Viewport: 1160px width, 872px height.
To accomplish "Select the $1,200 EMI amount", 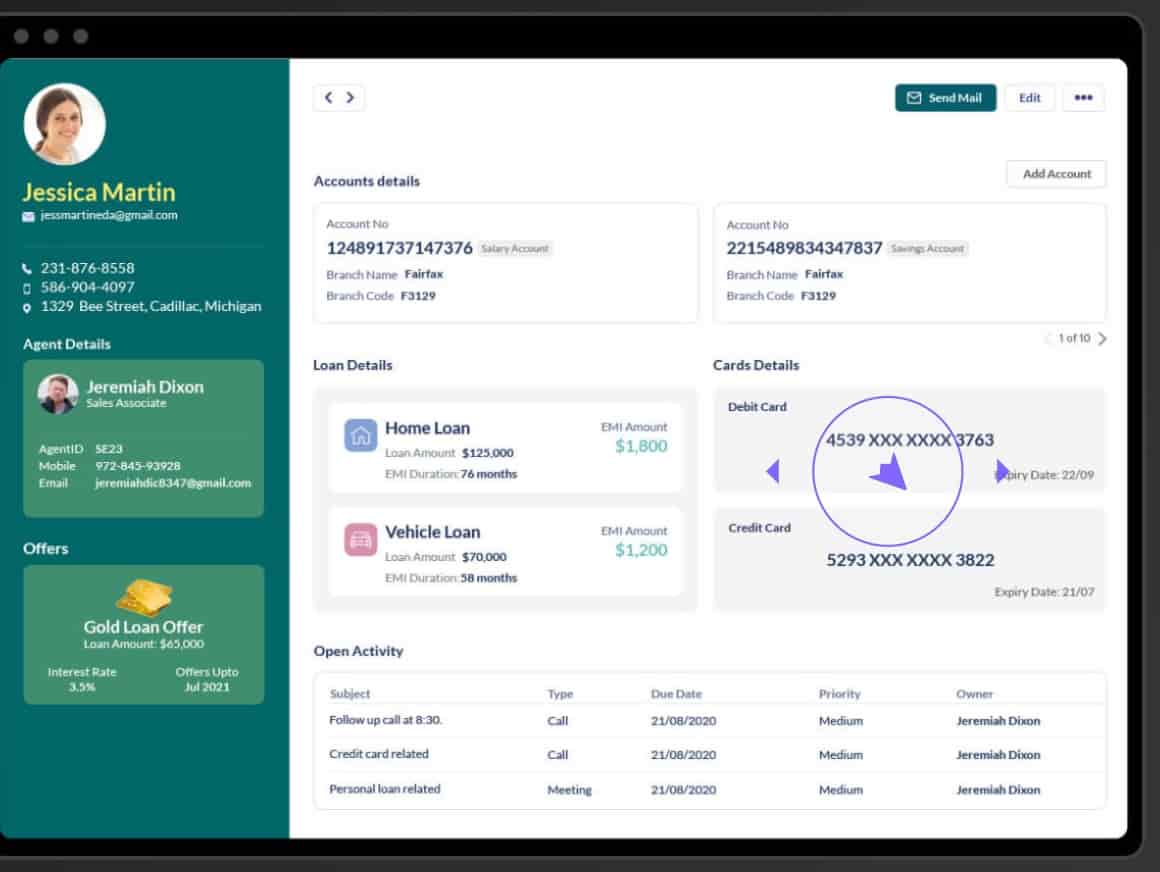I will click(x=641, y=550).
